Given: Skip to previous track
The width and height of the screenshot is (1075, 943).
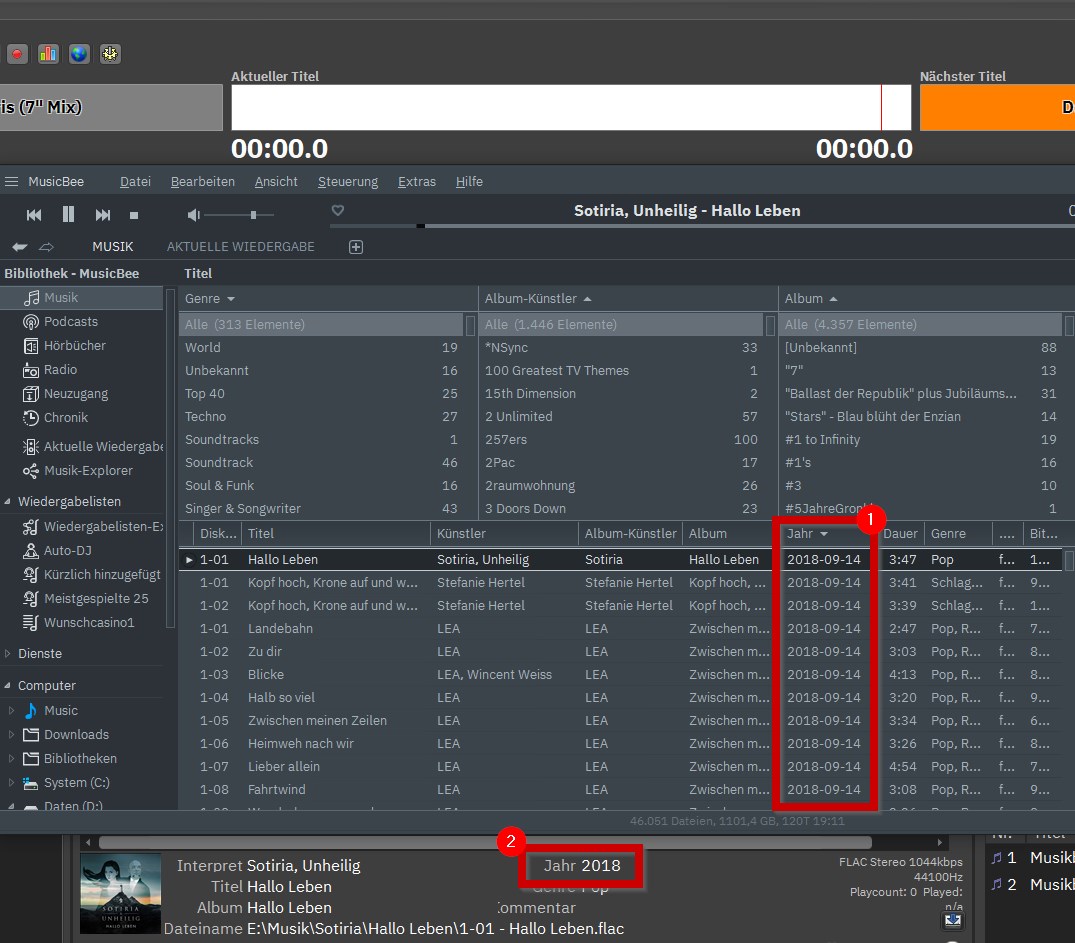Looking at the screenshot, I should tap(34, 215).
